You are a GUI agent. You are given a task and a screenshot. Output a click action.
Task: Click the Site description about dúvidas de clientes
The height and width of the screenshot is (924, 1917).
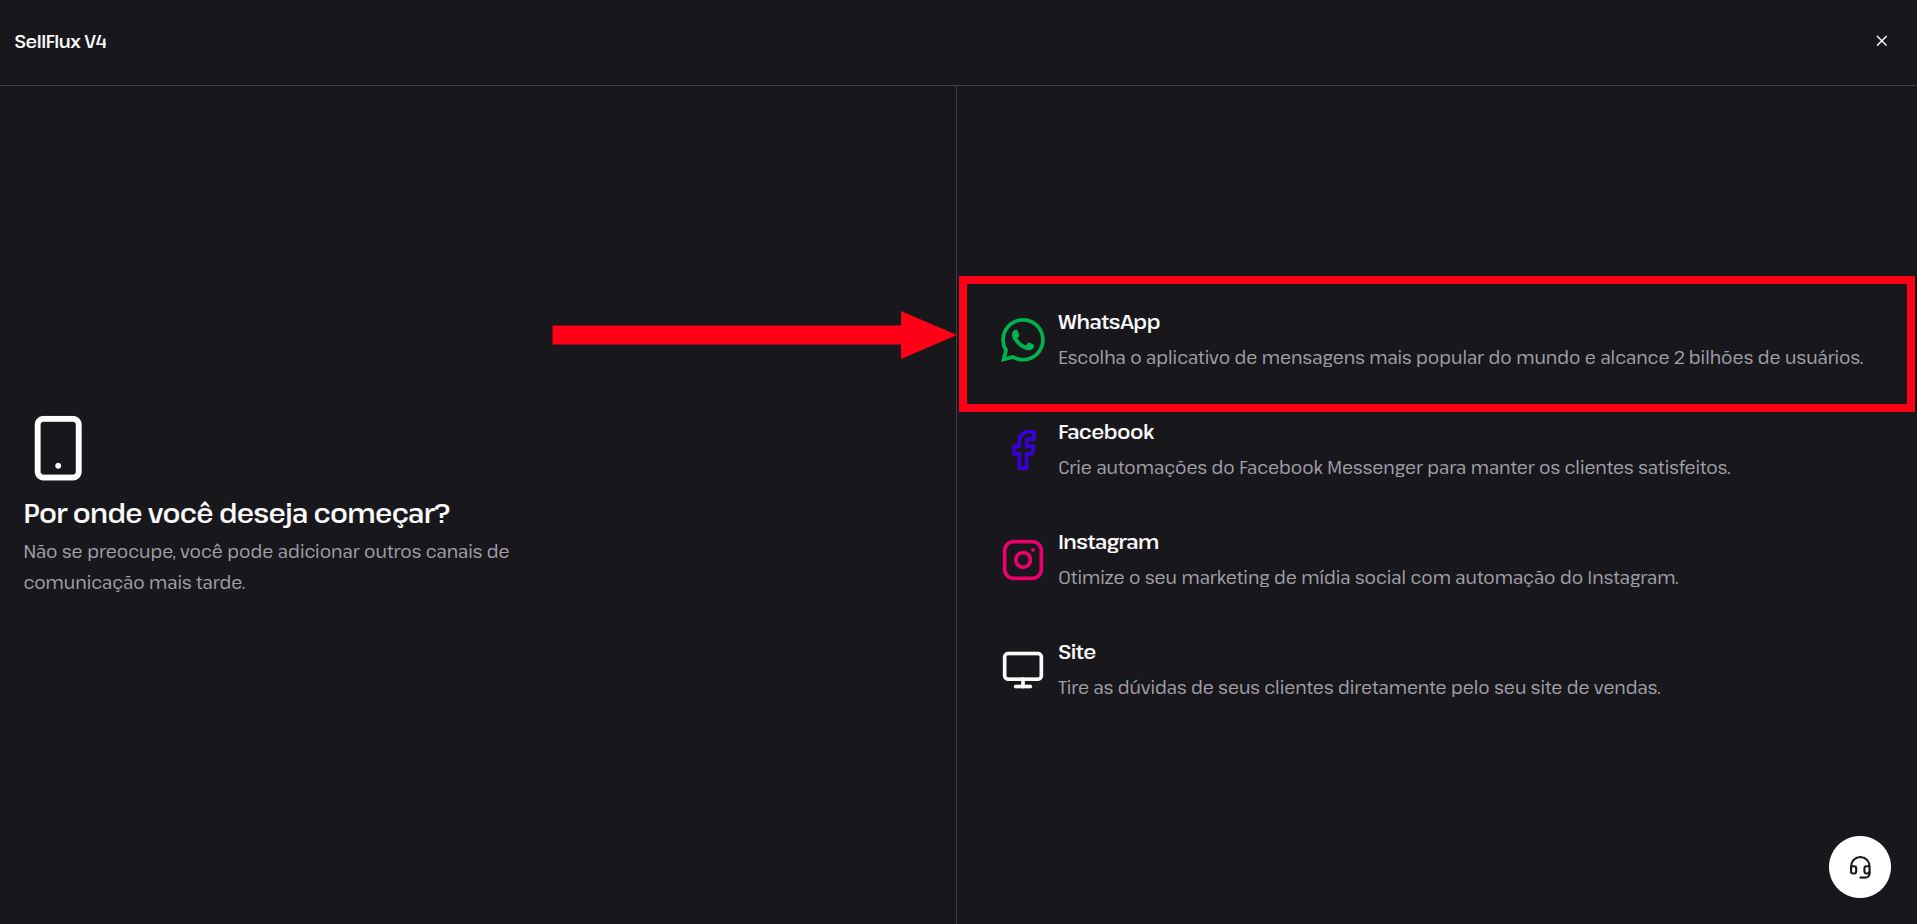1359,688
